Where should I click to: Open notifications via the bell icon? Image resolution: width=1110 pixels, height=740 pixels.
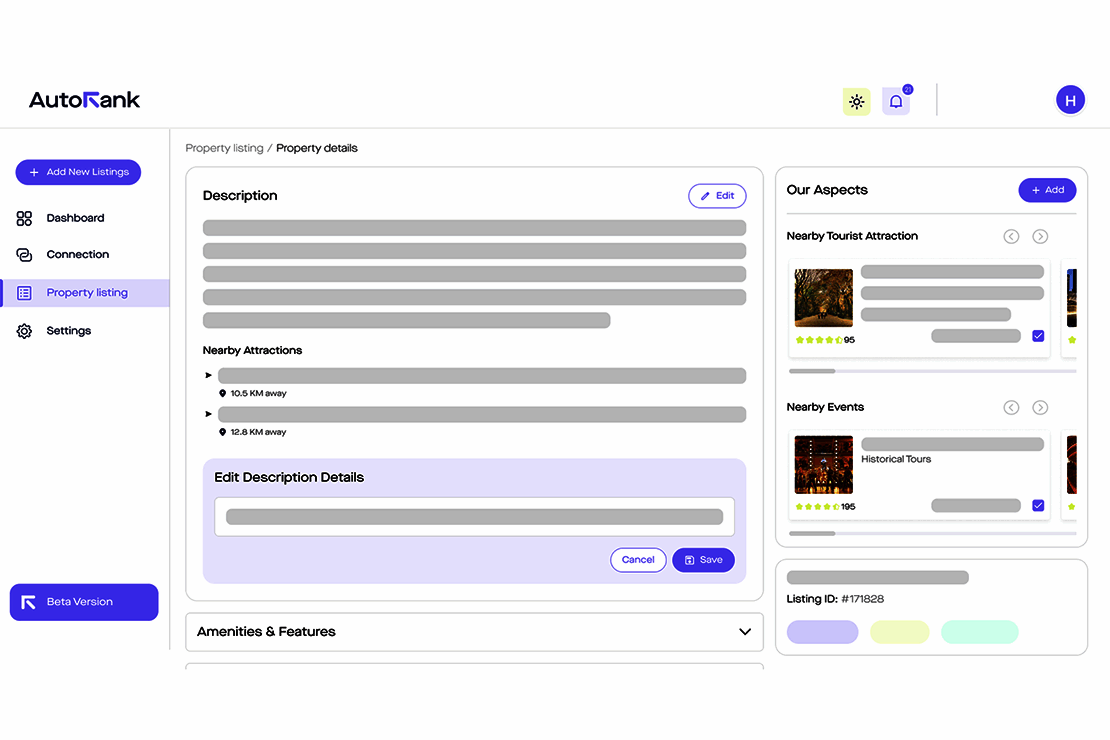[x=894, y=101]
